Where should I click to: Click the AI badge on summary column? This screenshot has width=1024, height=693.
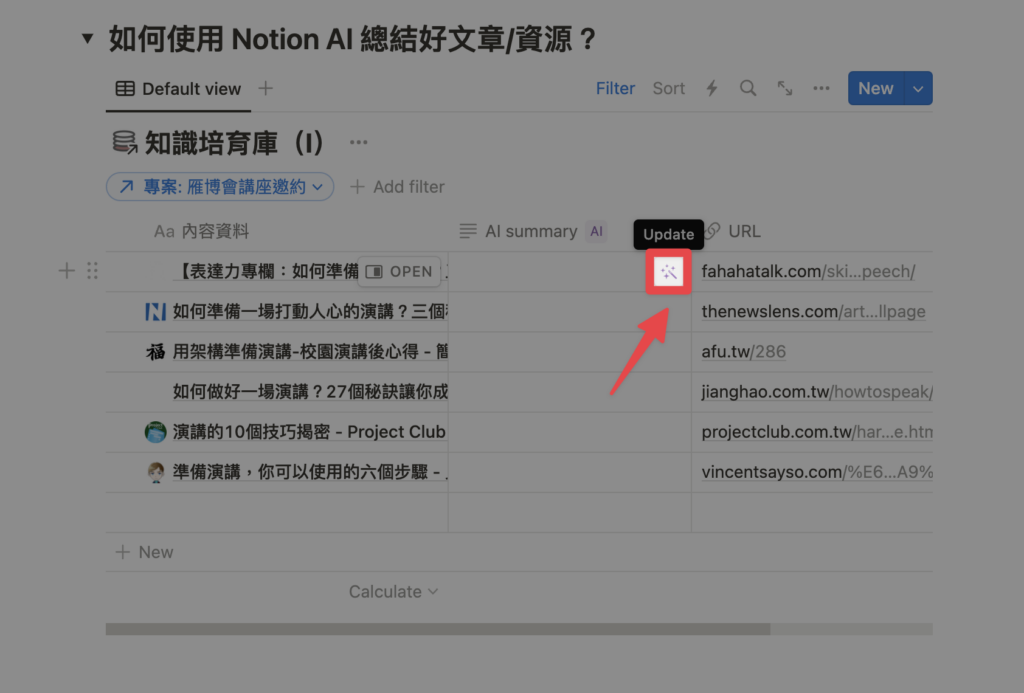596,231
